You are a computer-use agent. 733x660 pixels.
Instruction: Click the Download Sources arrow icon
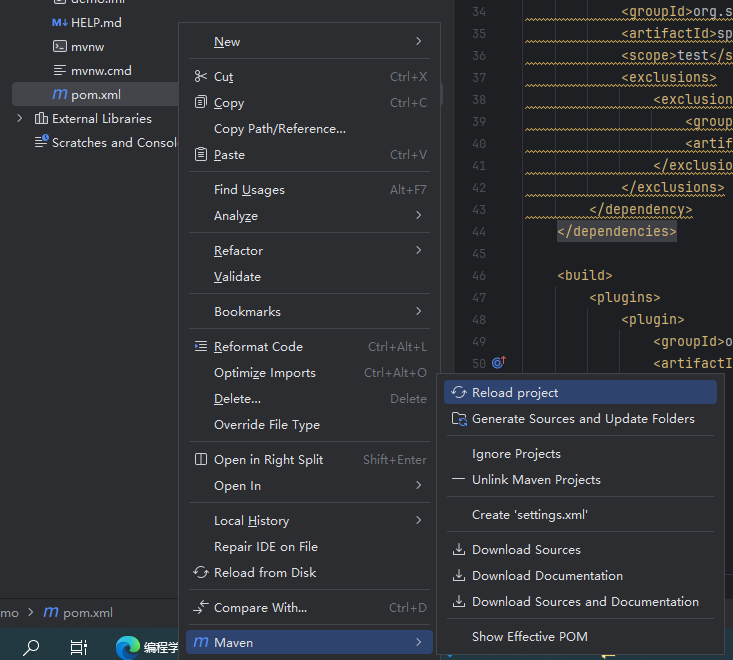pos(459,549)
